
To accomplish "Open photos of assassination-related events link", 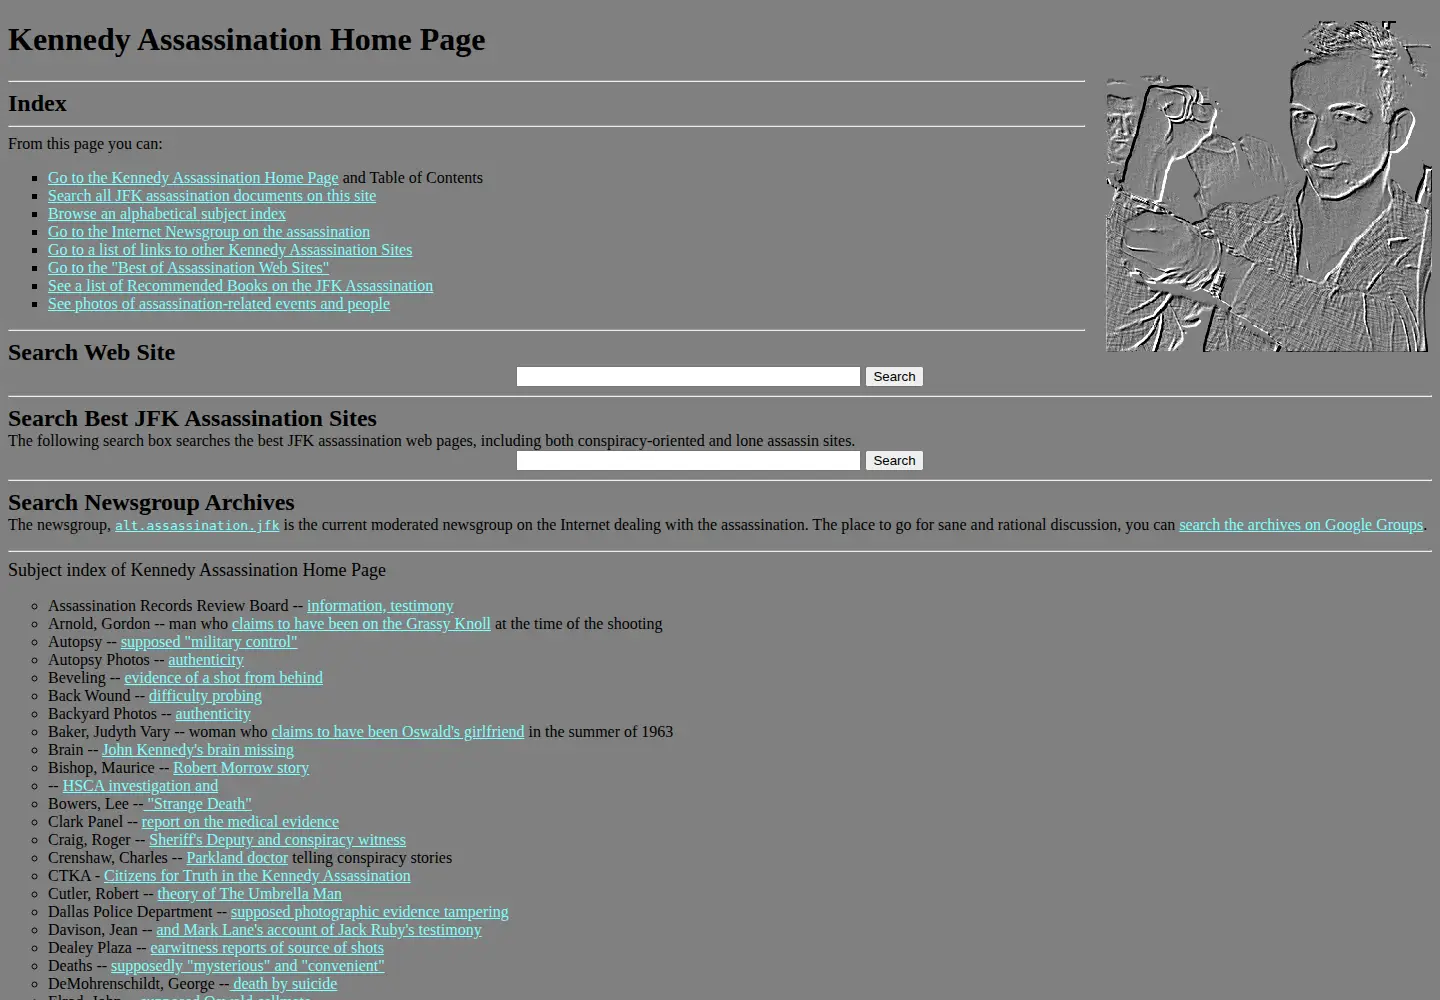I will pyautogui.click(x=219, y=304).
